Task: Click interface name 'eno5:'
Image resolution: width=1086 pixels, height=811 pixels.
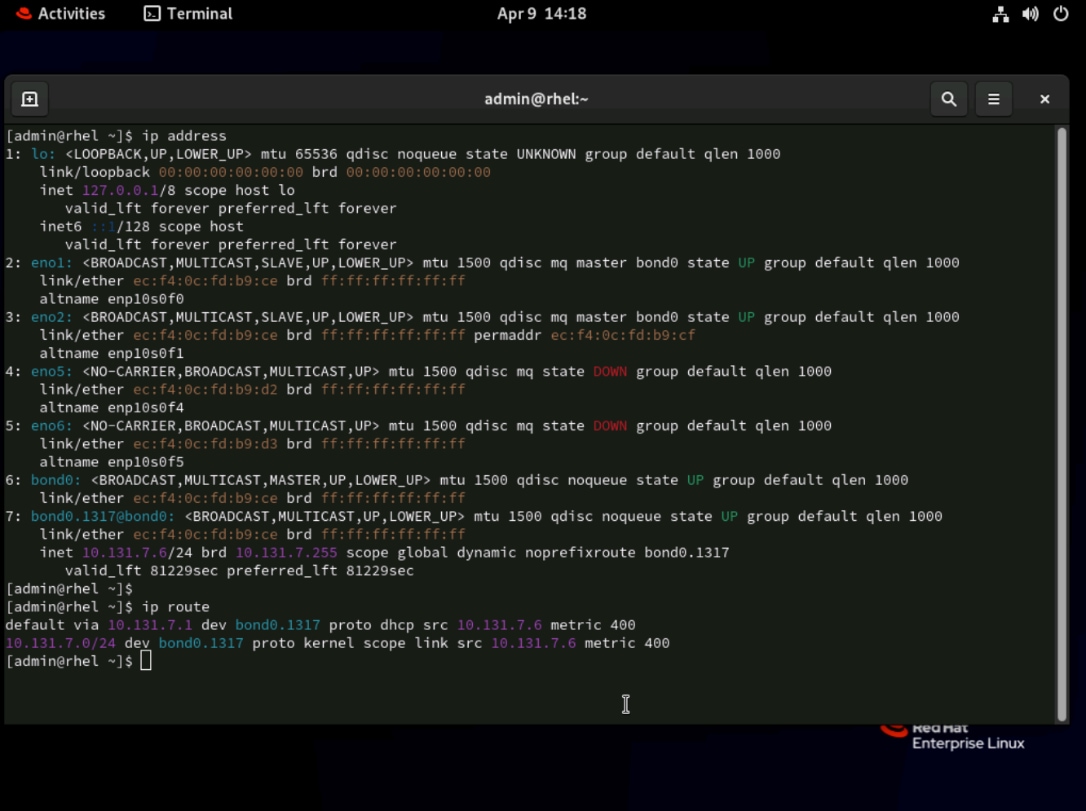Action: pyautogui.click(x=51, y=371)
